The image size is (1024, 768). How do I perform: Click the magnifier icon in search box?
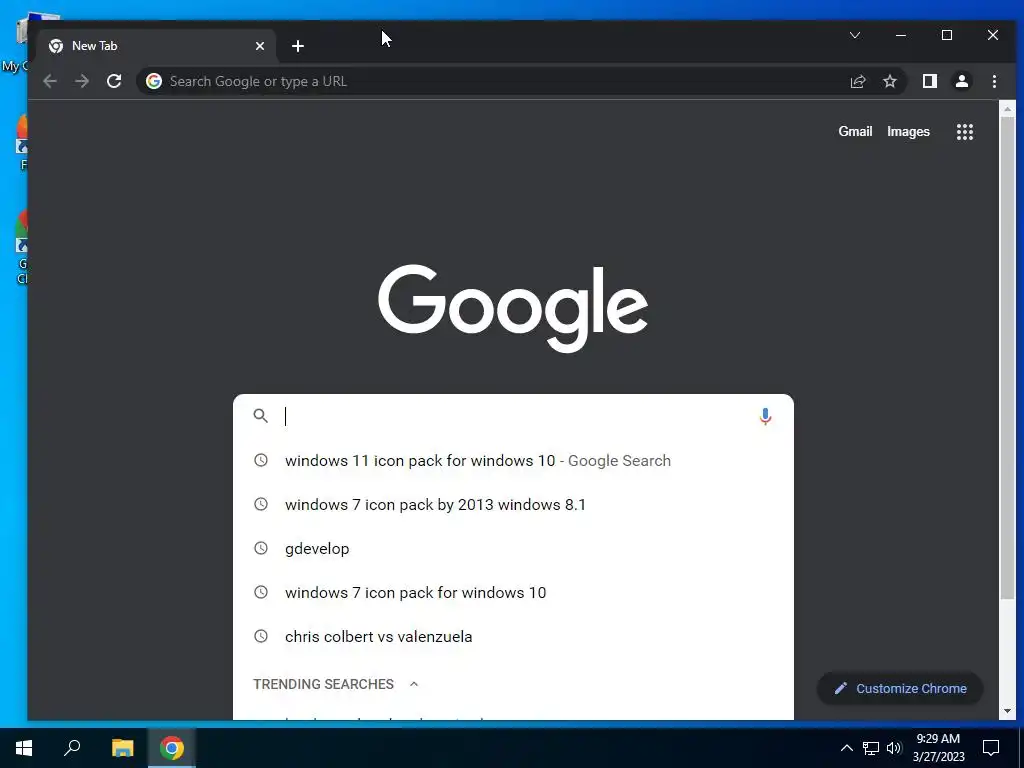coord(261,416)
